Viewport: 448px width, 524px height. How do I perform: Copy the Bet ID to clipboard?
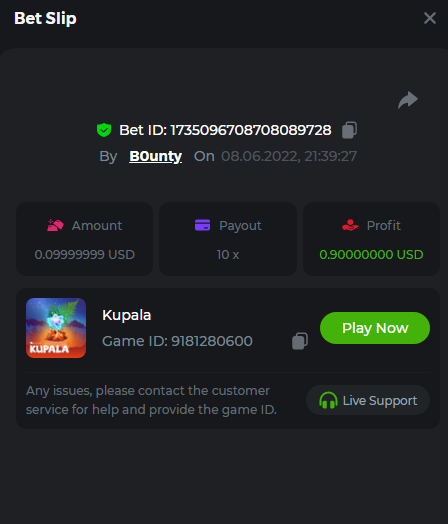click(349, 130)
